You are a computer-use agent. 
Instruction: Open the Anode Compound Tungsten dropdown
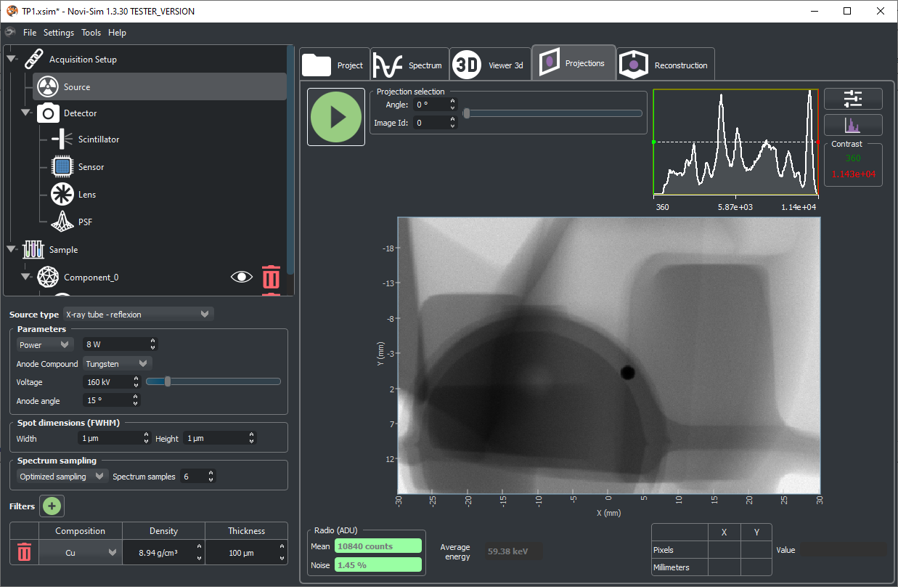[116, 364]
